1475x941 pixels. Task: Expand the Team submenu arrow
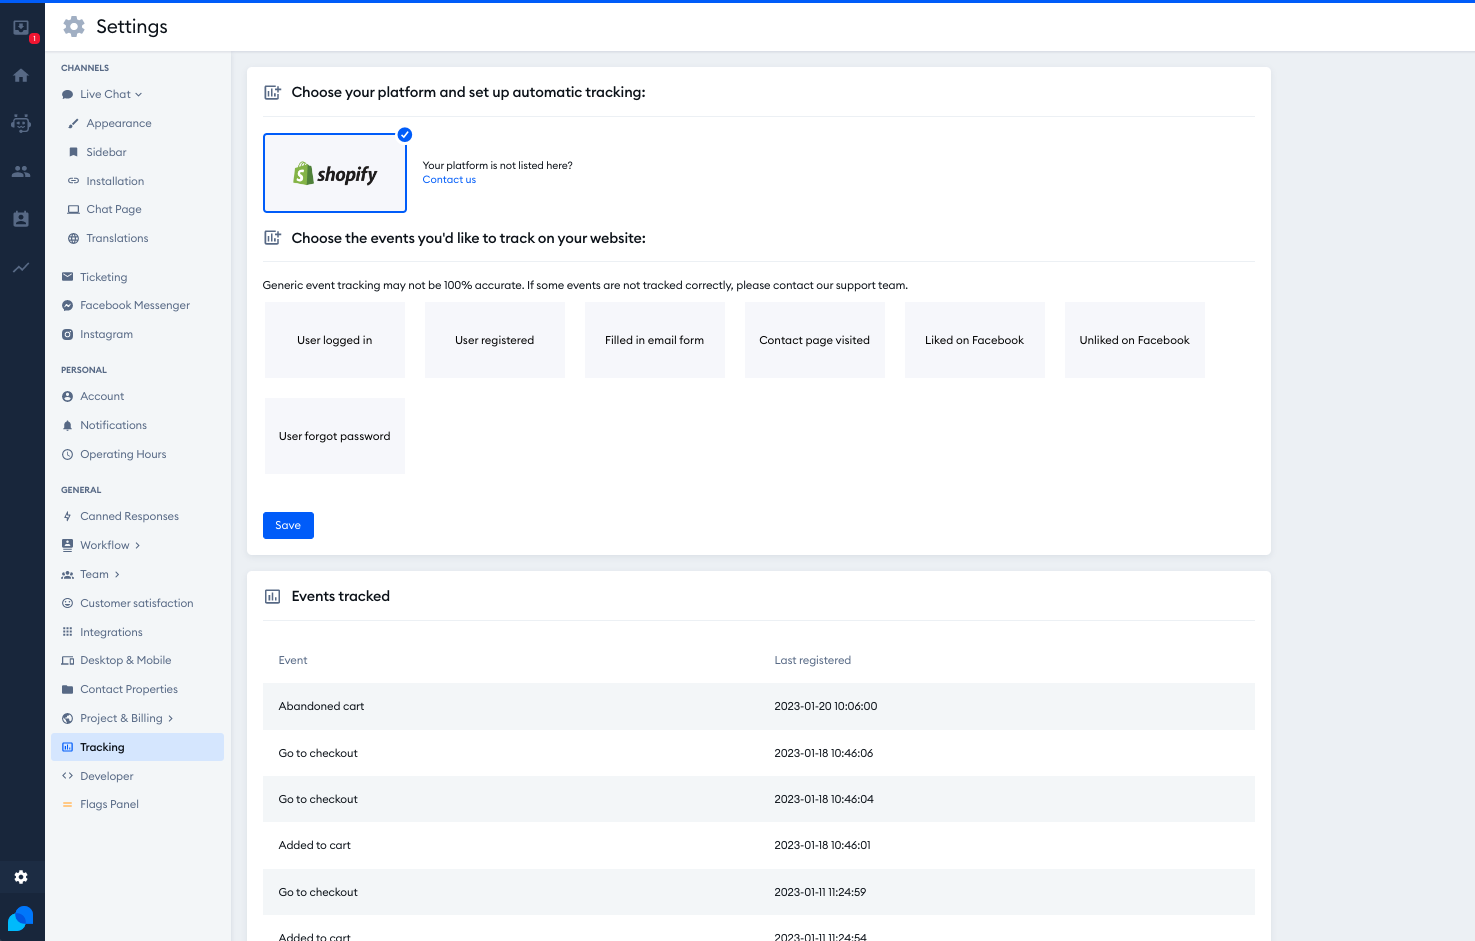tap(117, 575)
